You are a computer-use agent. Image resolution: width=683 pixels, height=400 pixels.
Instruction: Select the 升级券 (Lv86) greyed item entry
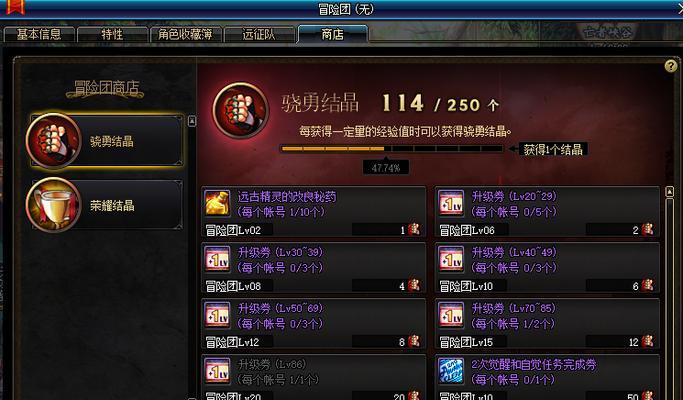pyautogui.click(x=314, y=377)
